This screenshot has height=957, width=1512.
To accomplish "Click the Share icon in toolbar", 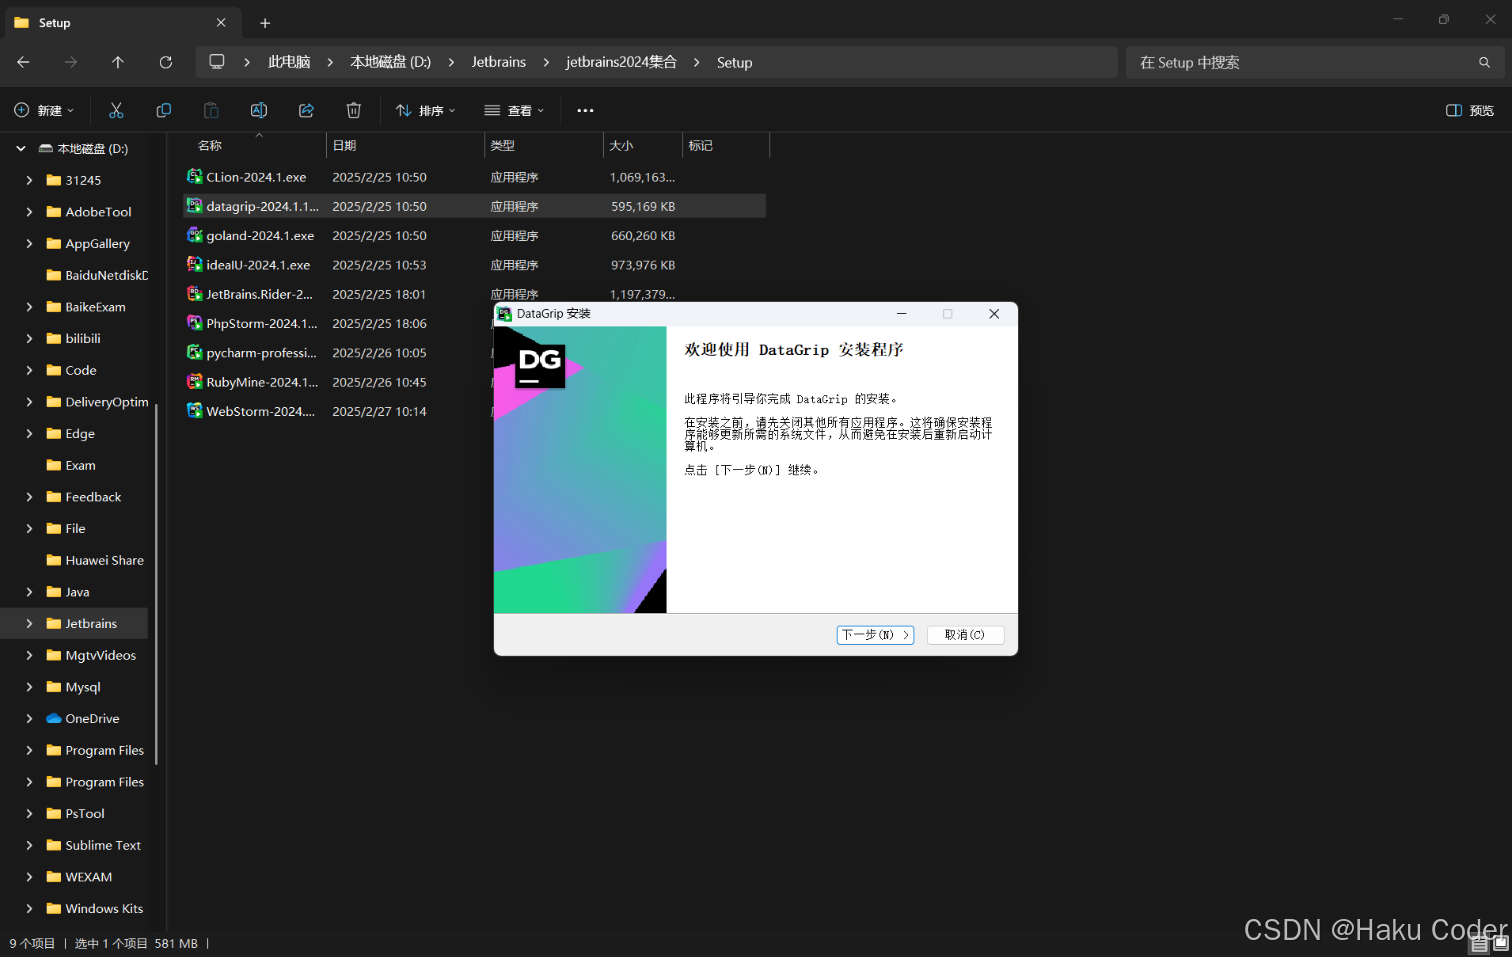I will pyautogui.click(x=306, y=110).
